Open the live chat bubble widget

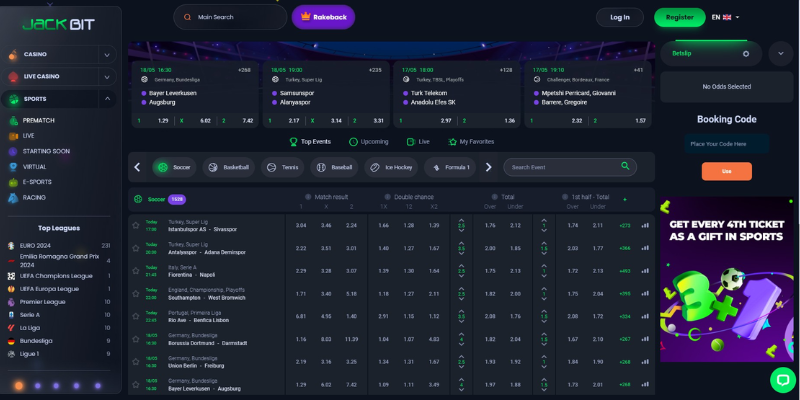[x=781, y=380]
